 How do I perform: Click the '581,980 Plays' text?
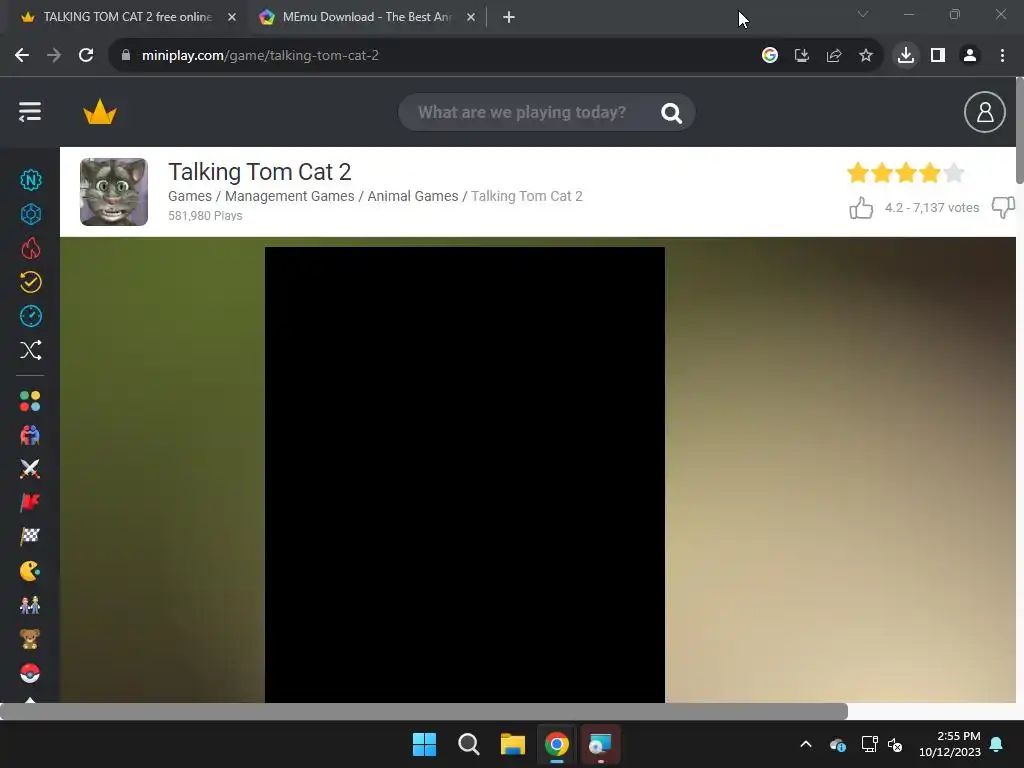(x=205, y=216)
